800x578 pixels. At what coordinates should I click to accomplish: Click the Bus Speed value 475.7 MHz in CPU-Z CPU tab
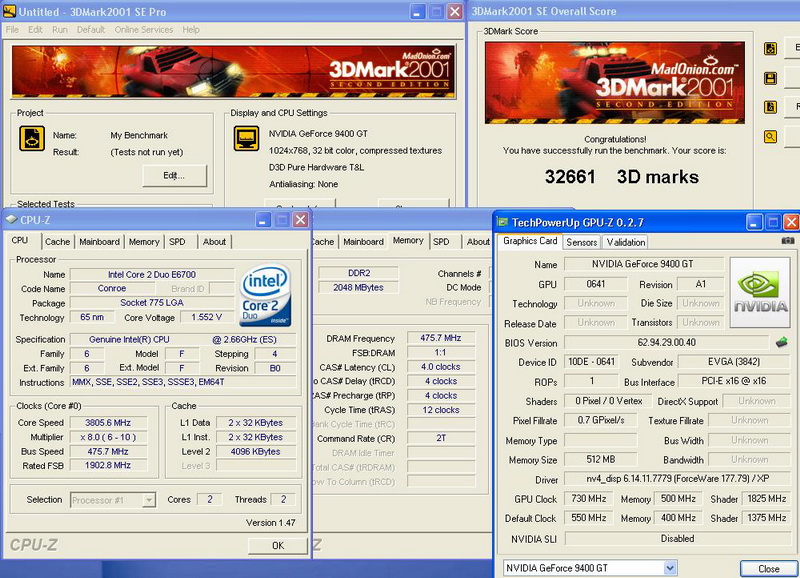point(108,451)
